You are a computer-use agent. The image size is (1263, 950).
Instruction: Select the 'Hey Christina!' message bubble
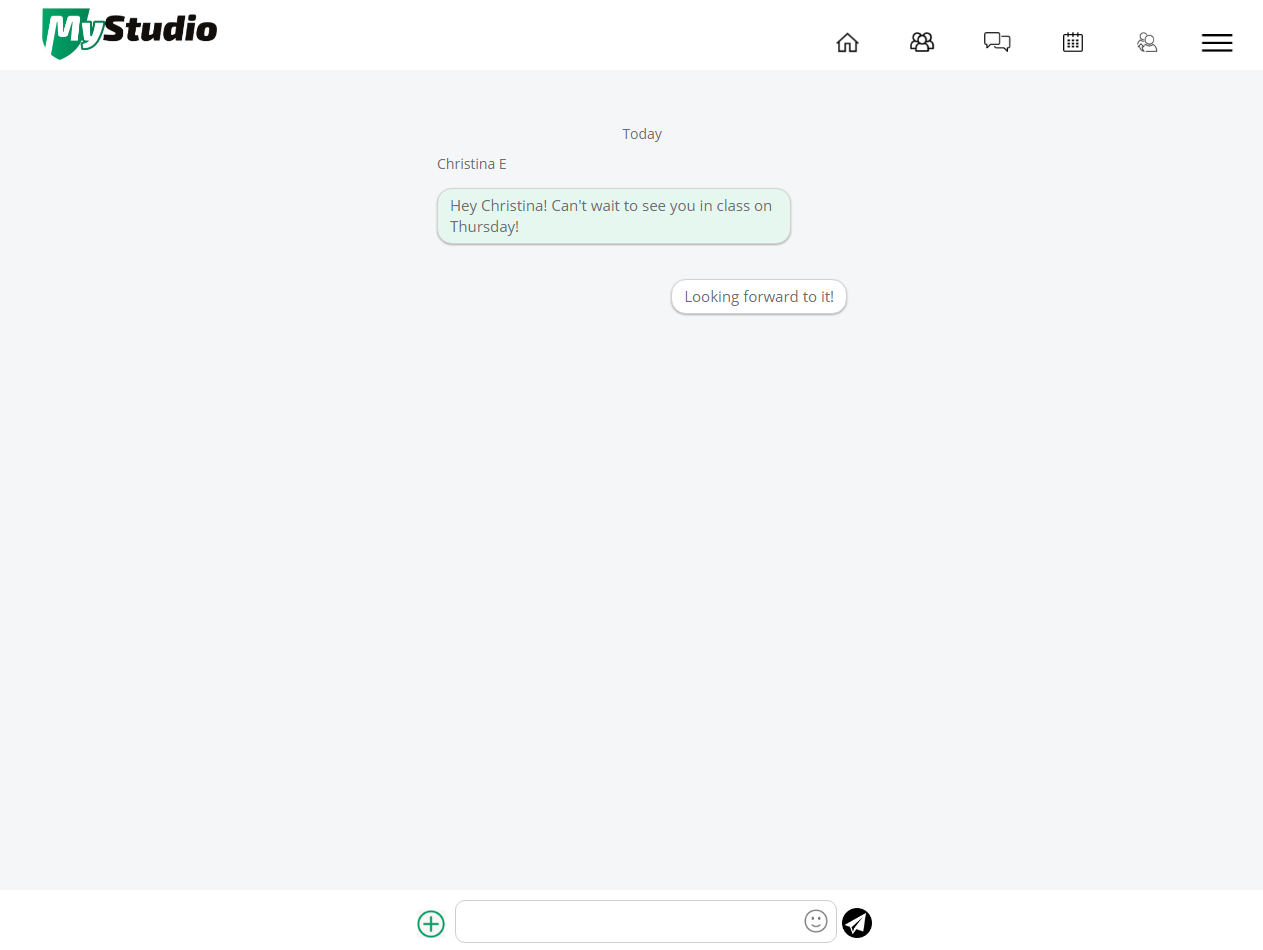tap(614, 216)
